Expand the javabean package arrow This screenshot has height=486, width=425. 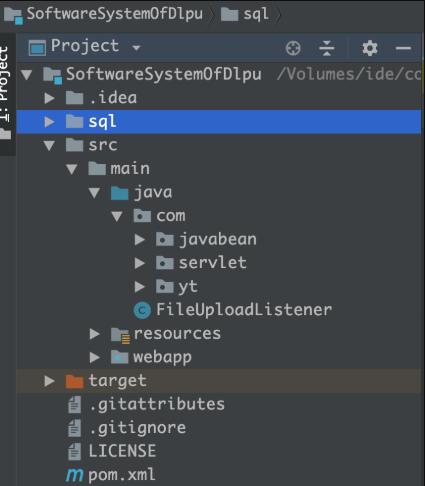click(139, 240)
